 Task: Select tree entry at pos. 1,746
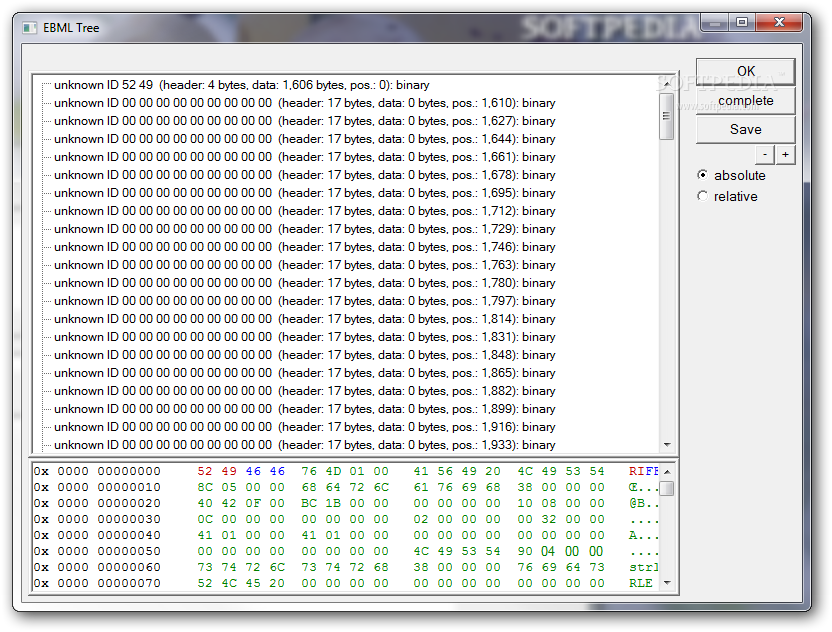coord(305,247)
